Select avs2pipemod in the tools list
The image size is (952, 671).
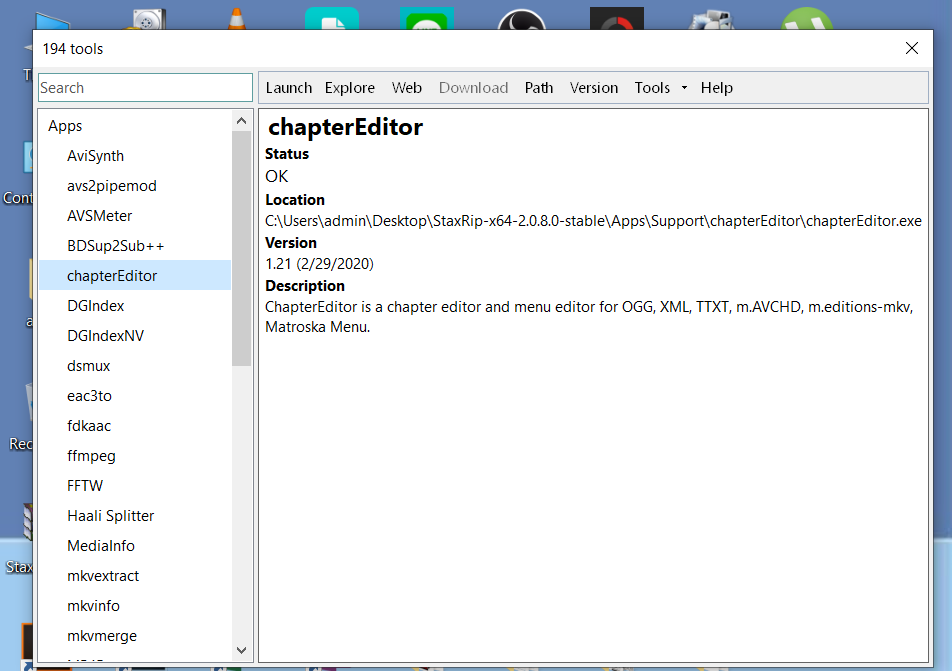[x=112, y=186]
